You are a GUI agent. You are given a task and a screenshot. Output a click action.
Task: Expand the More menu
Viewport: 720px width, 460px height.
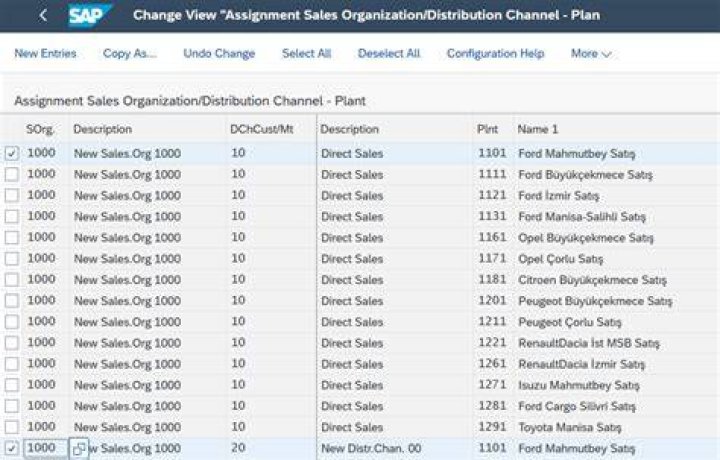pos(591,53)
